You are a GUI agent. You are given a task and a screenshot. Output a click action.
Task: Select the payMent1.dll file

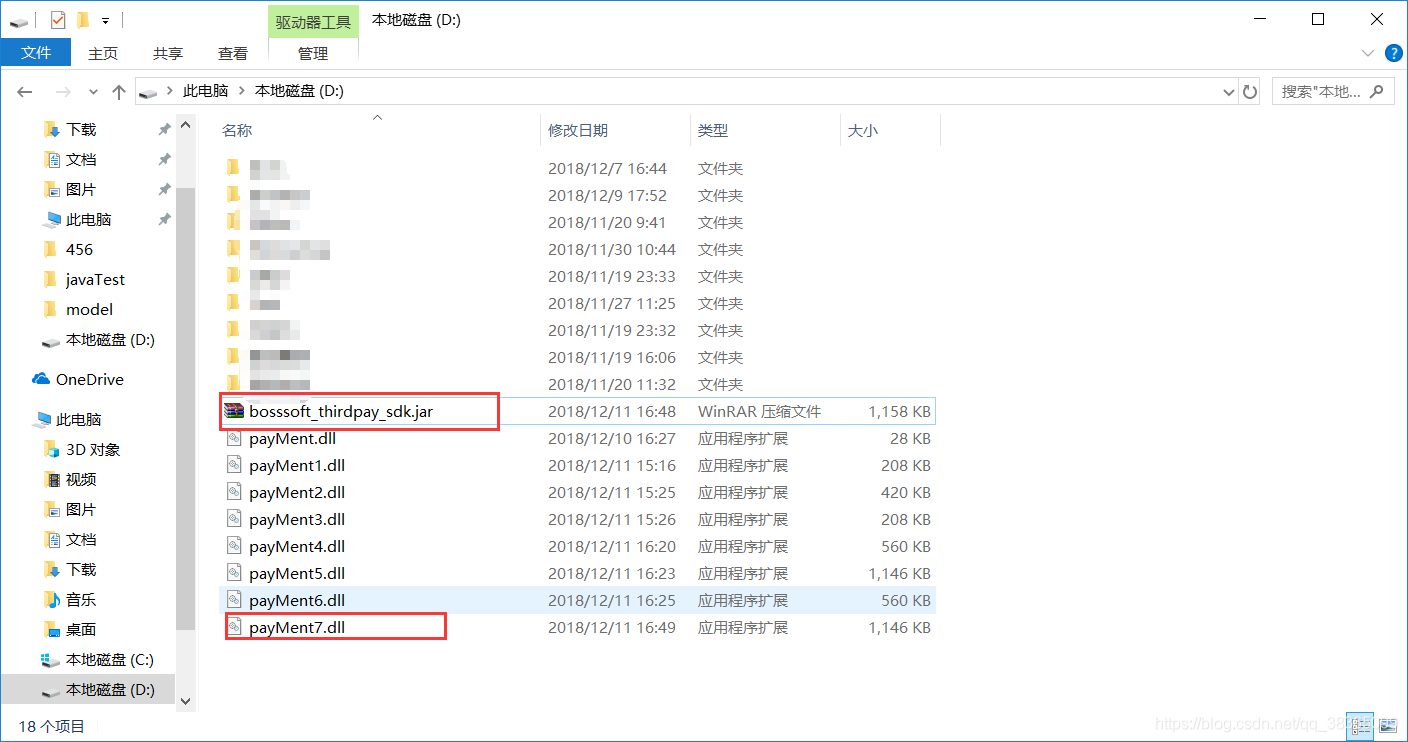(297, 465)
